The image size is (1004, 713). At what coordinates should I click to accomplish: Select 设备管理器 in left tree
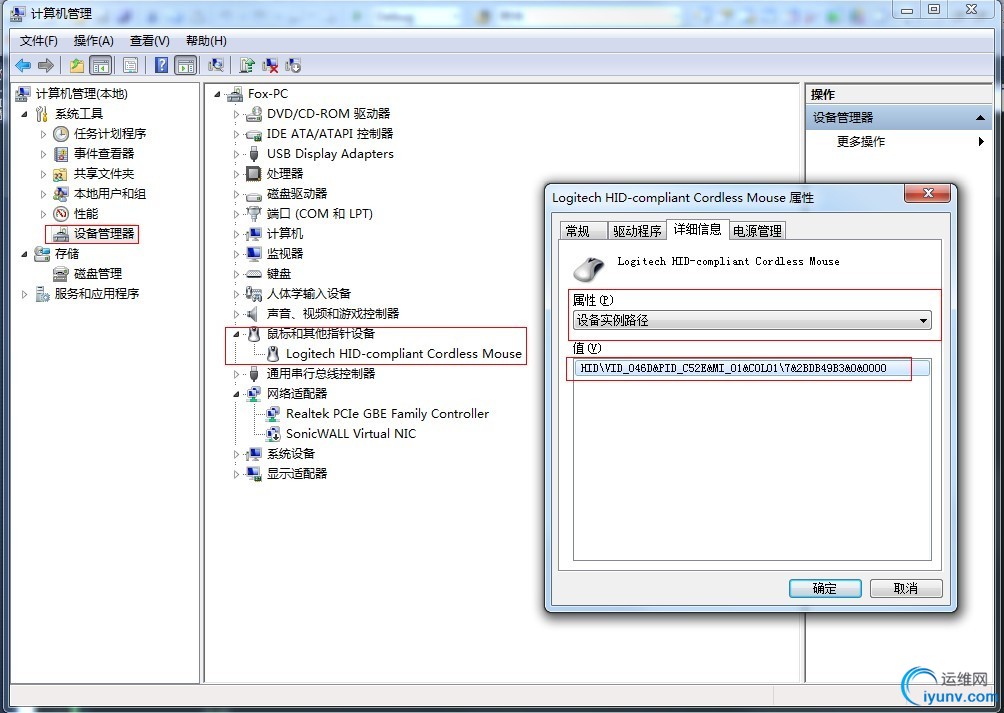click(104, 234)
